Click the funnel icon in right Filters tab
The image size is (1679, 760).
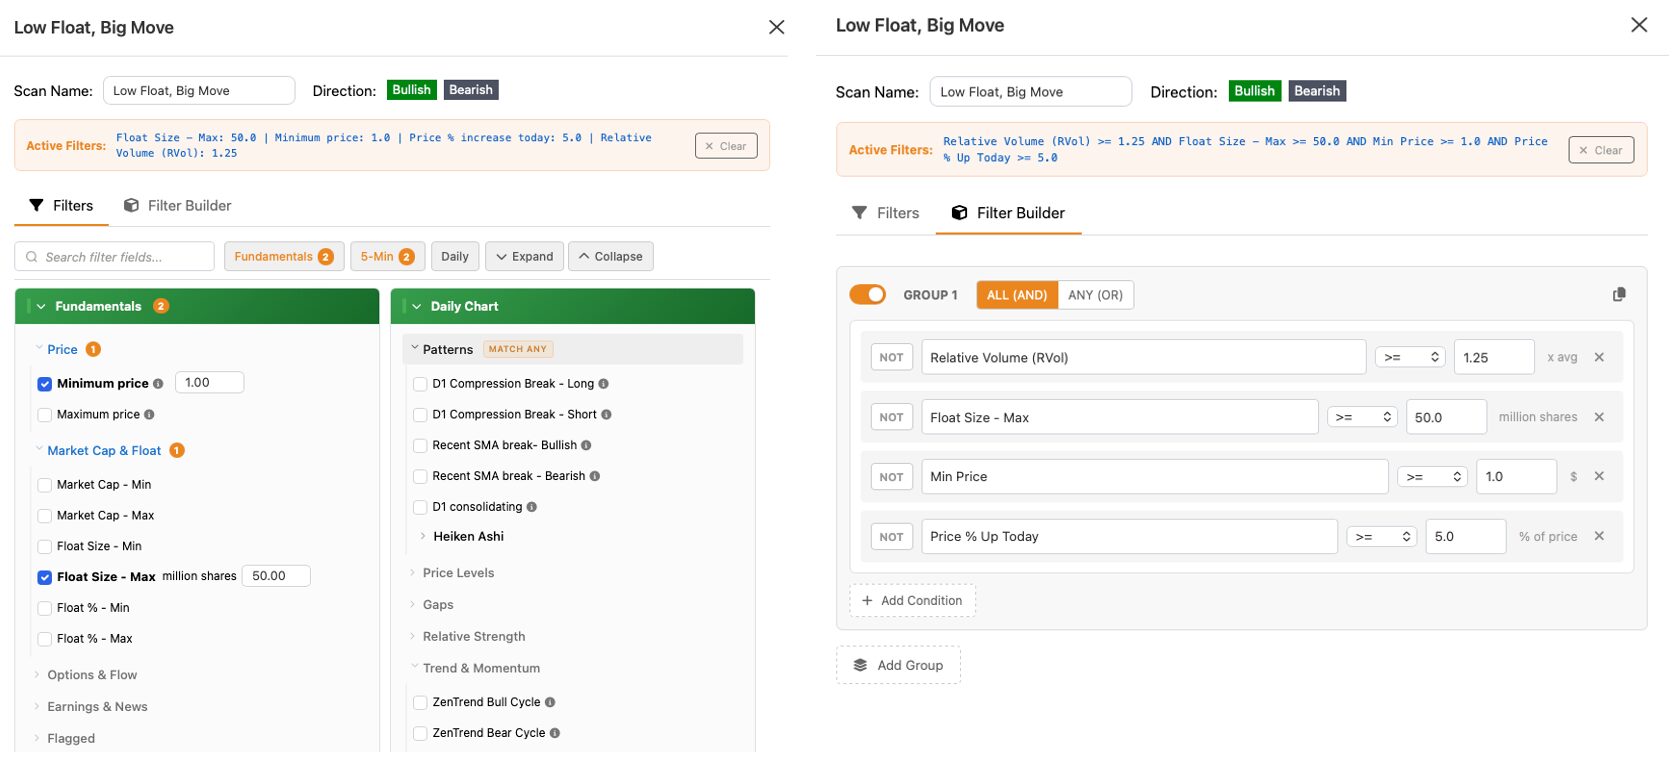coord(859,213)
